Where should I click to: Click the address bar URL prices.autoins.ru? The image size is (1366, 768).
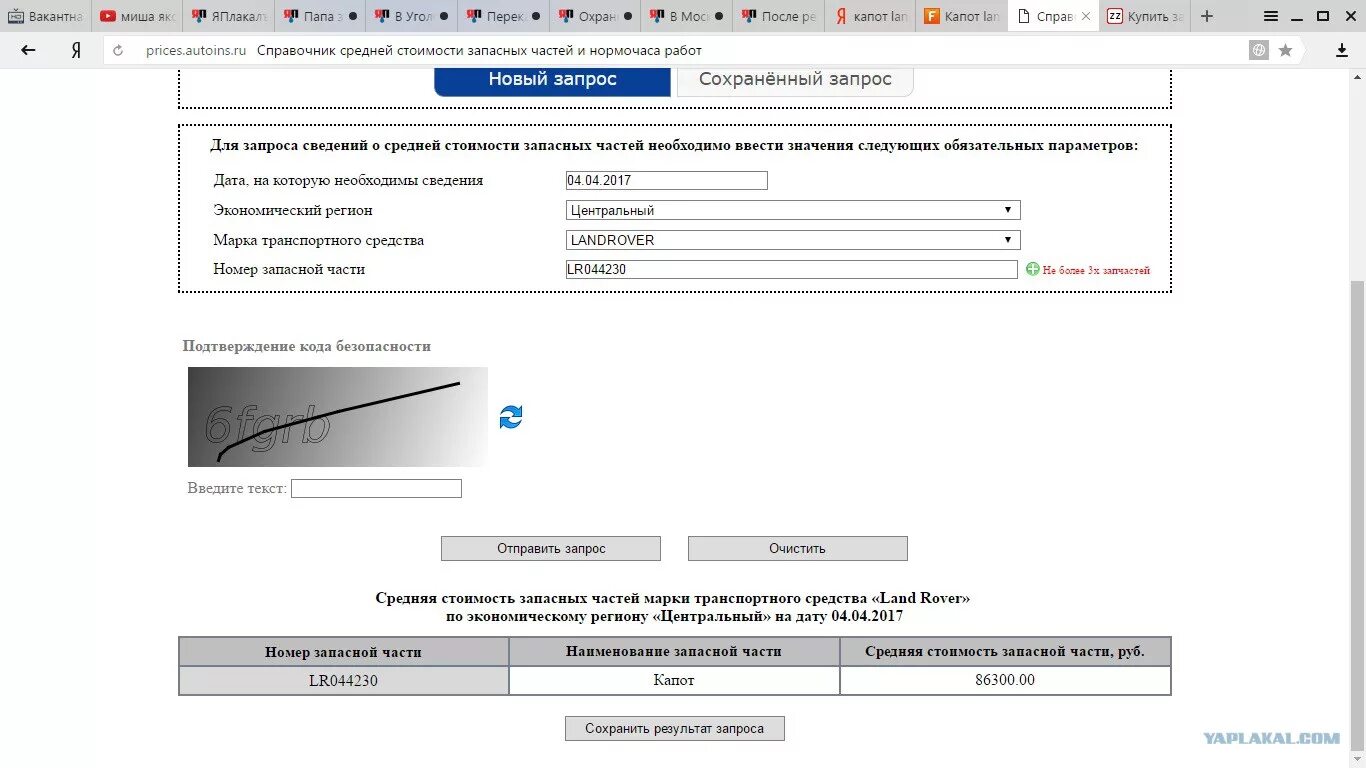coord(196,50)
